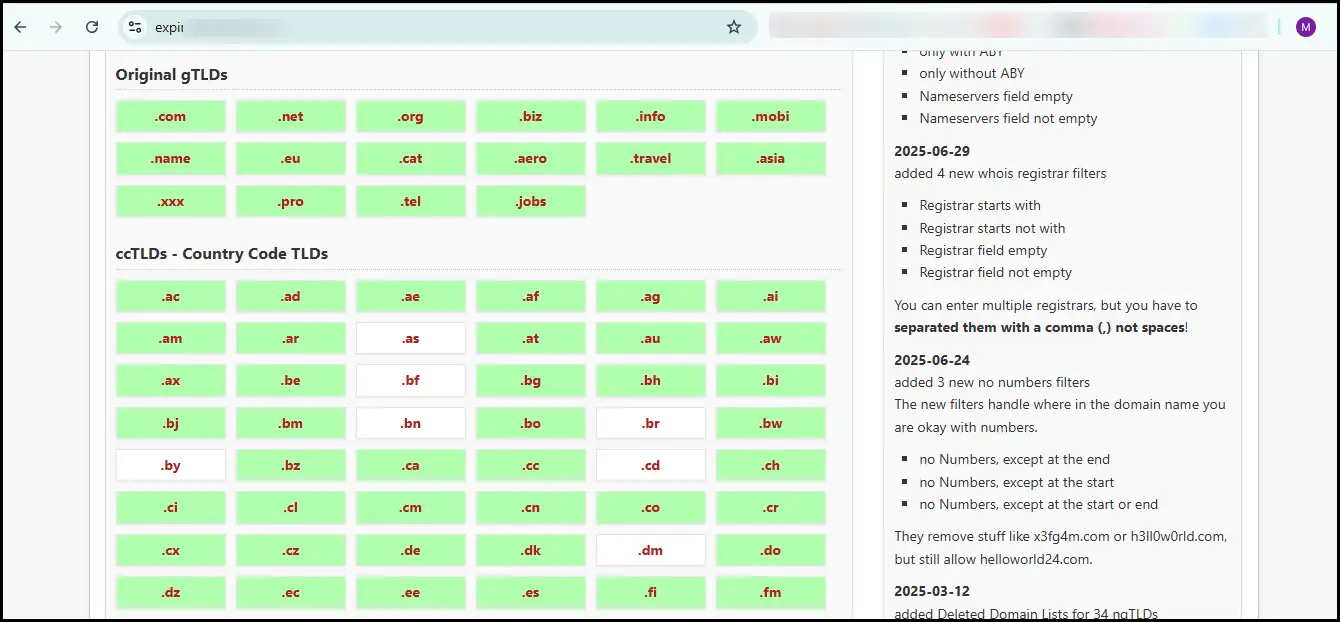
Task: Disable the .jobs TLD filter
Action: tap(530, 201)
